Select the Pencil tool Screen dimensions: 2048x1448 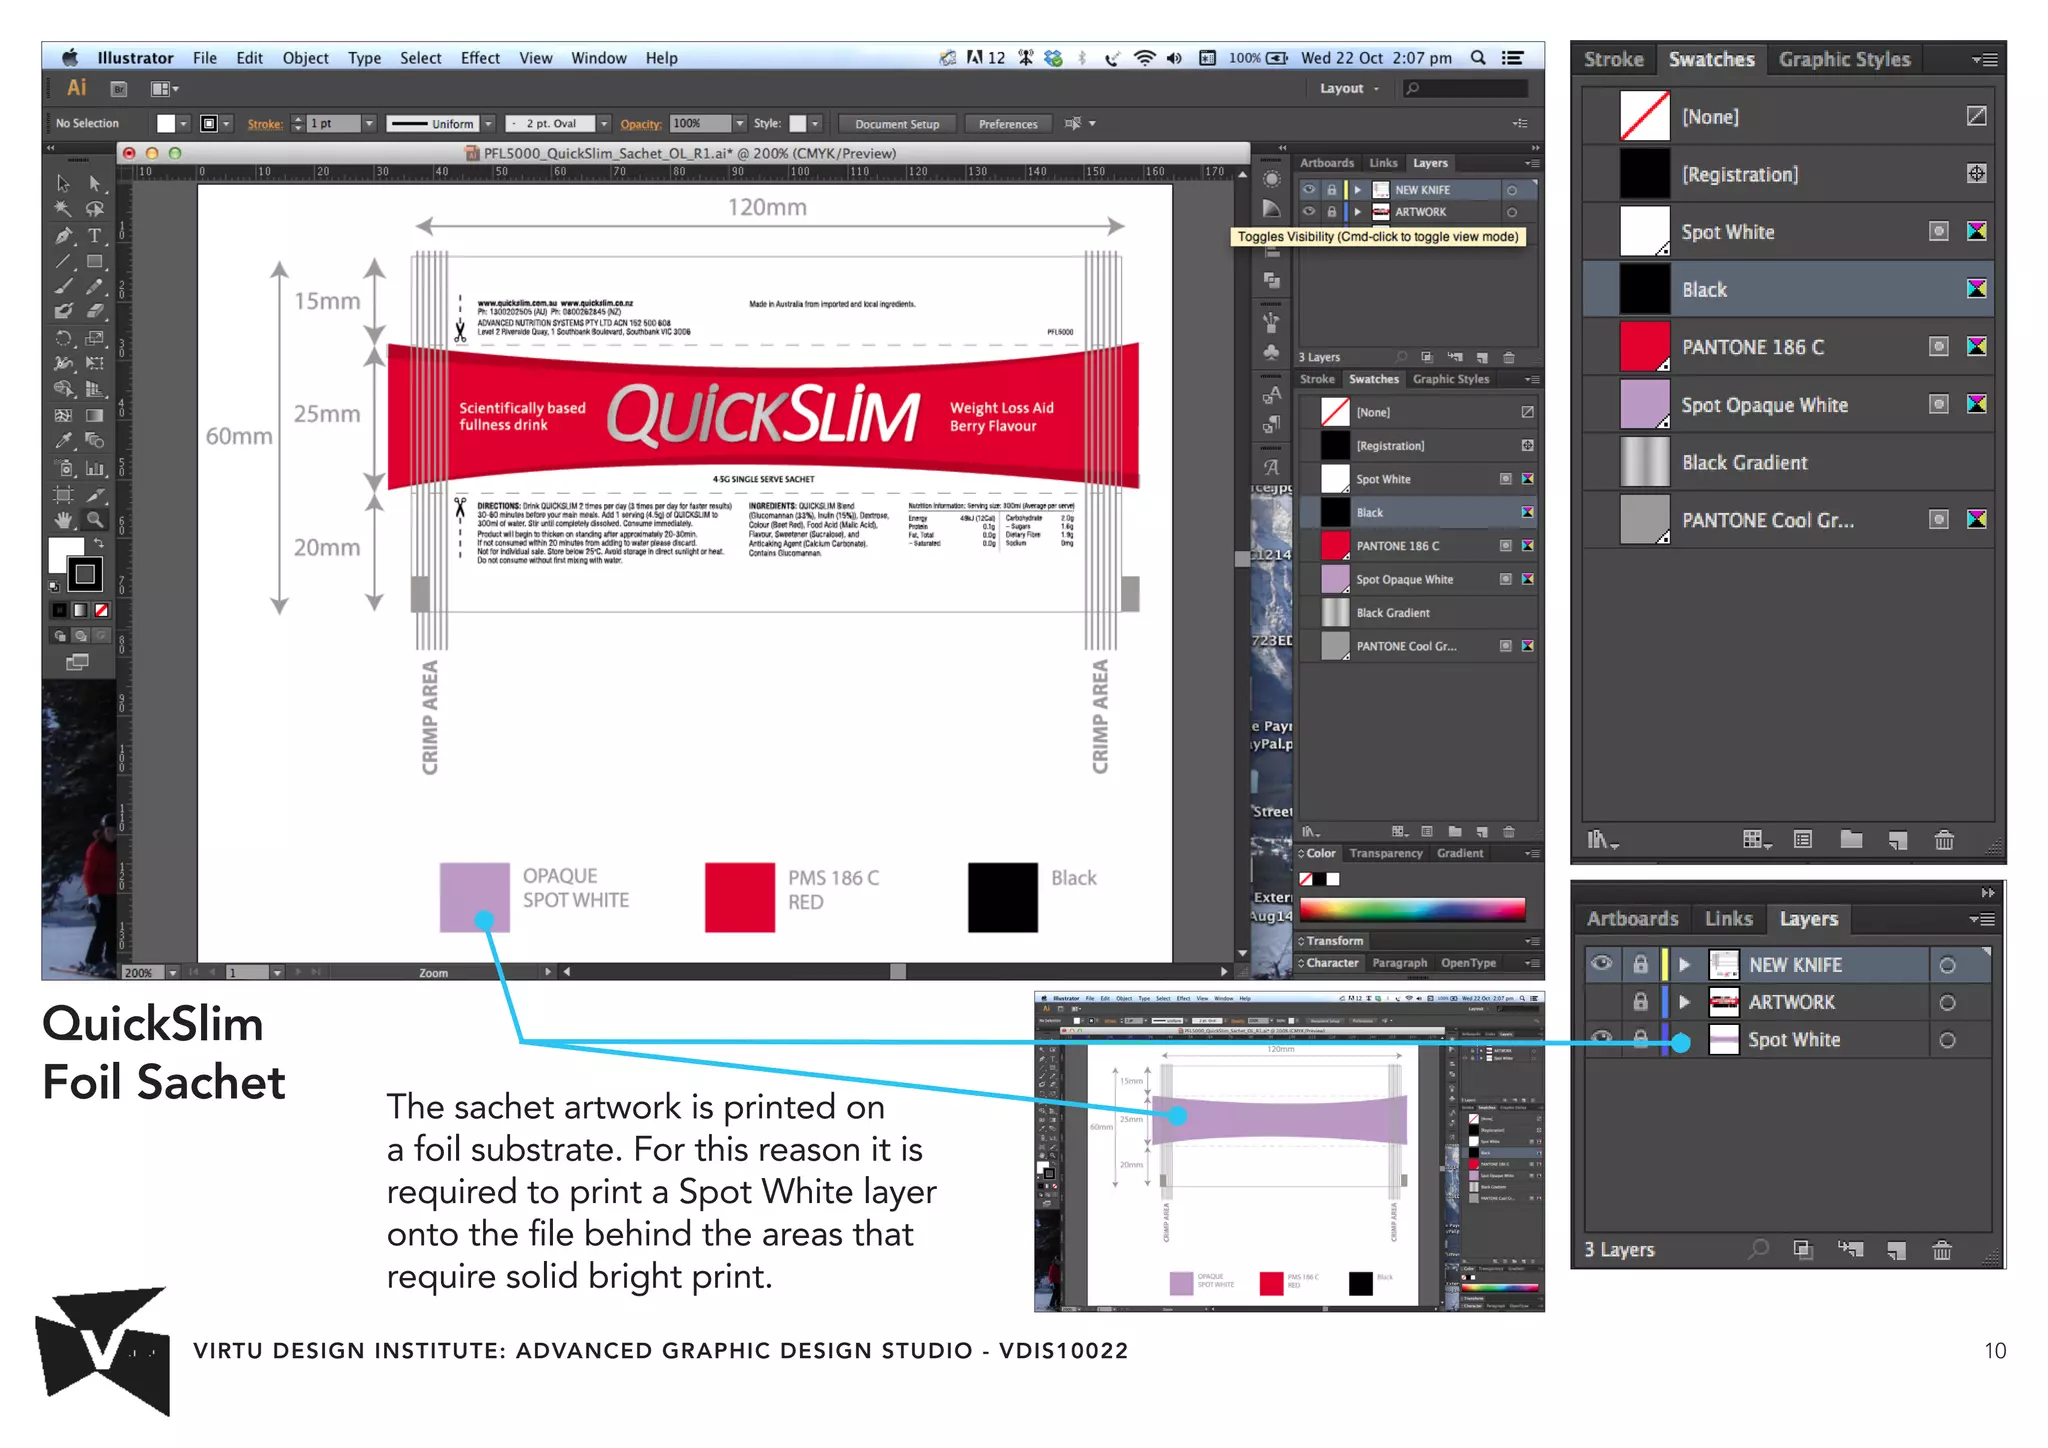pyautogui.click(x=95, y=286)
